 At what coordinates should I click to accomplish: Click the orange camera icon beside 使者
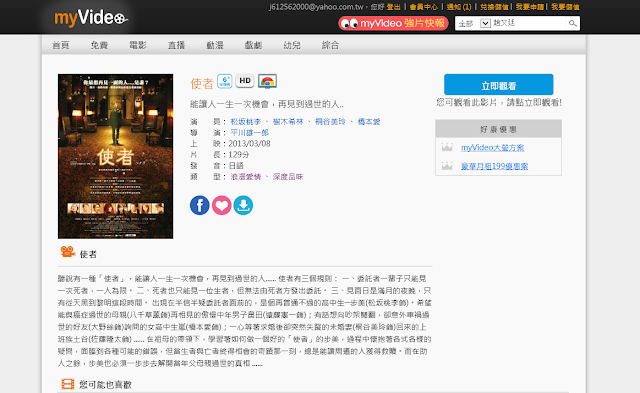tap(67, 251)
